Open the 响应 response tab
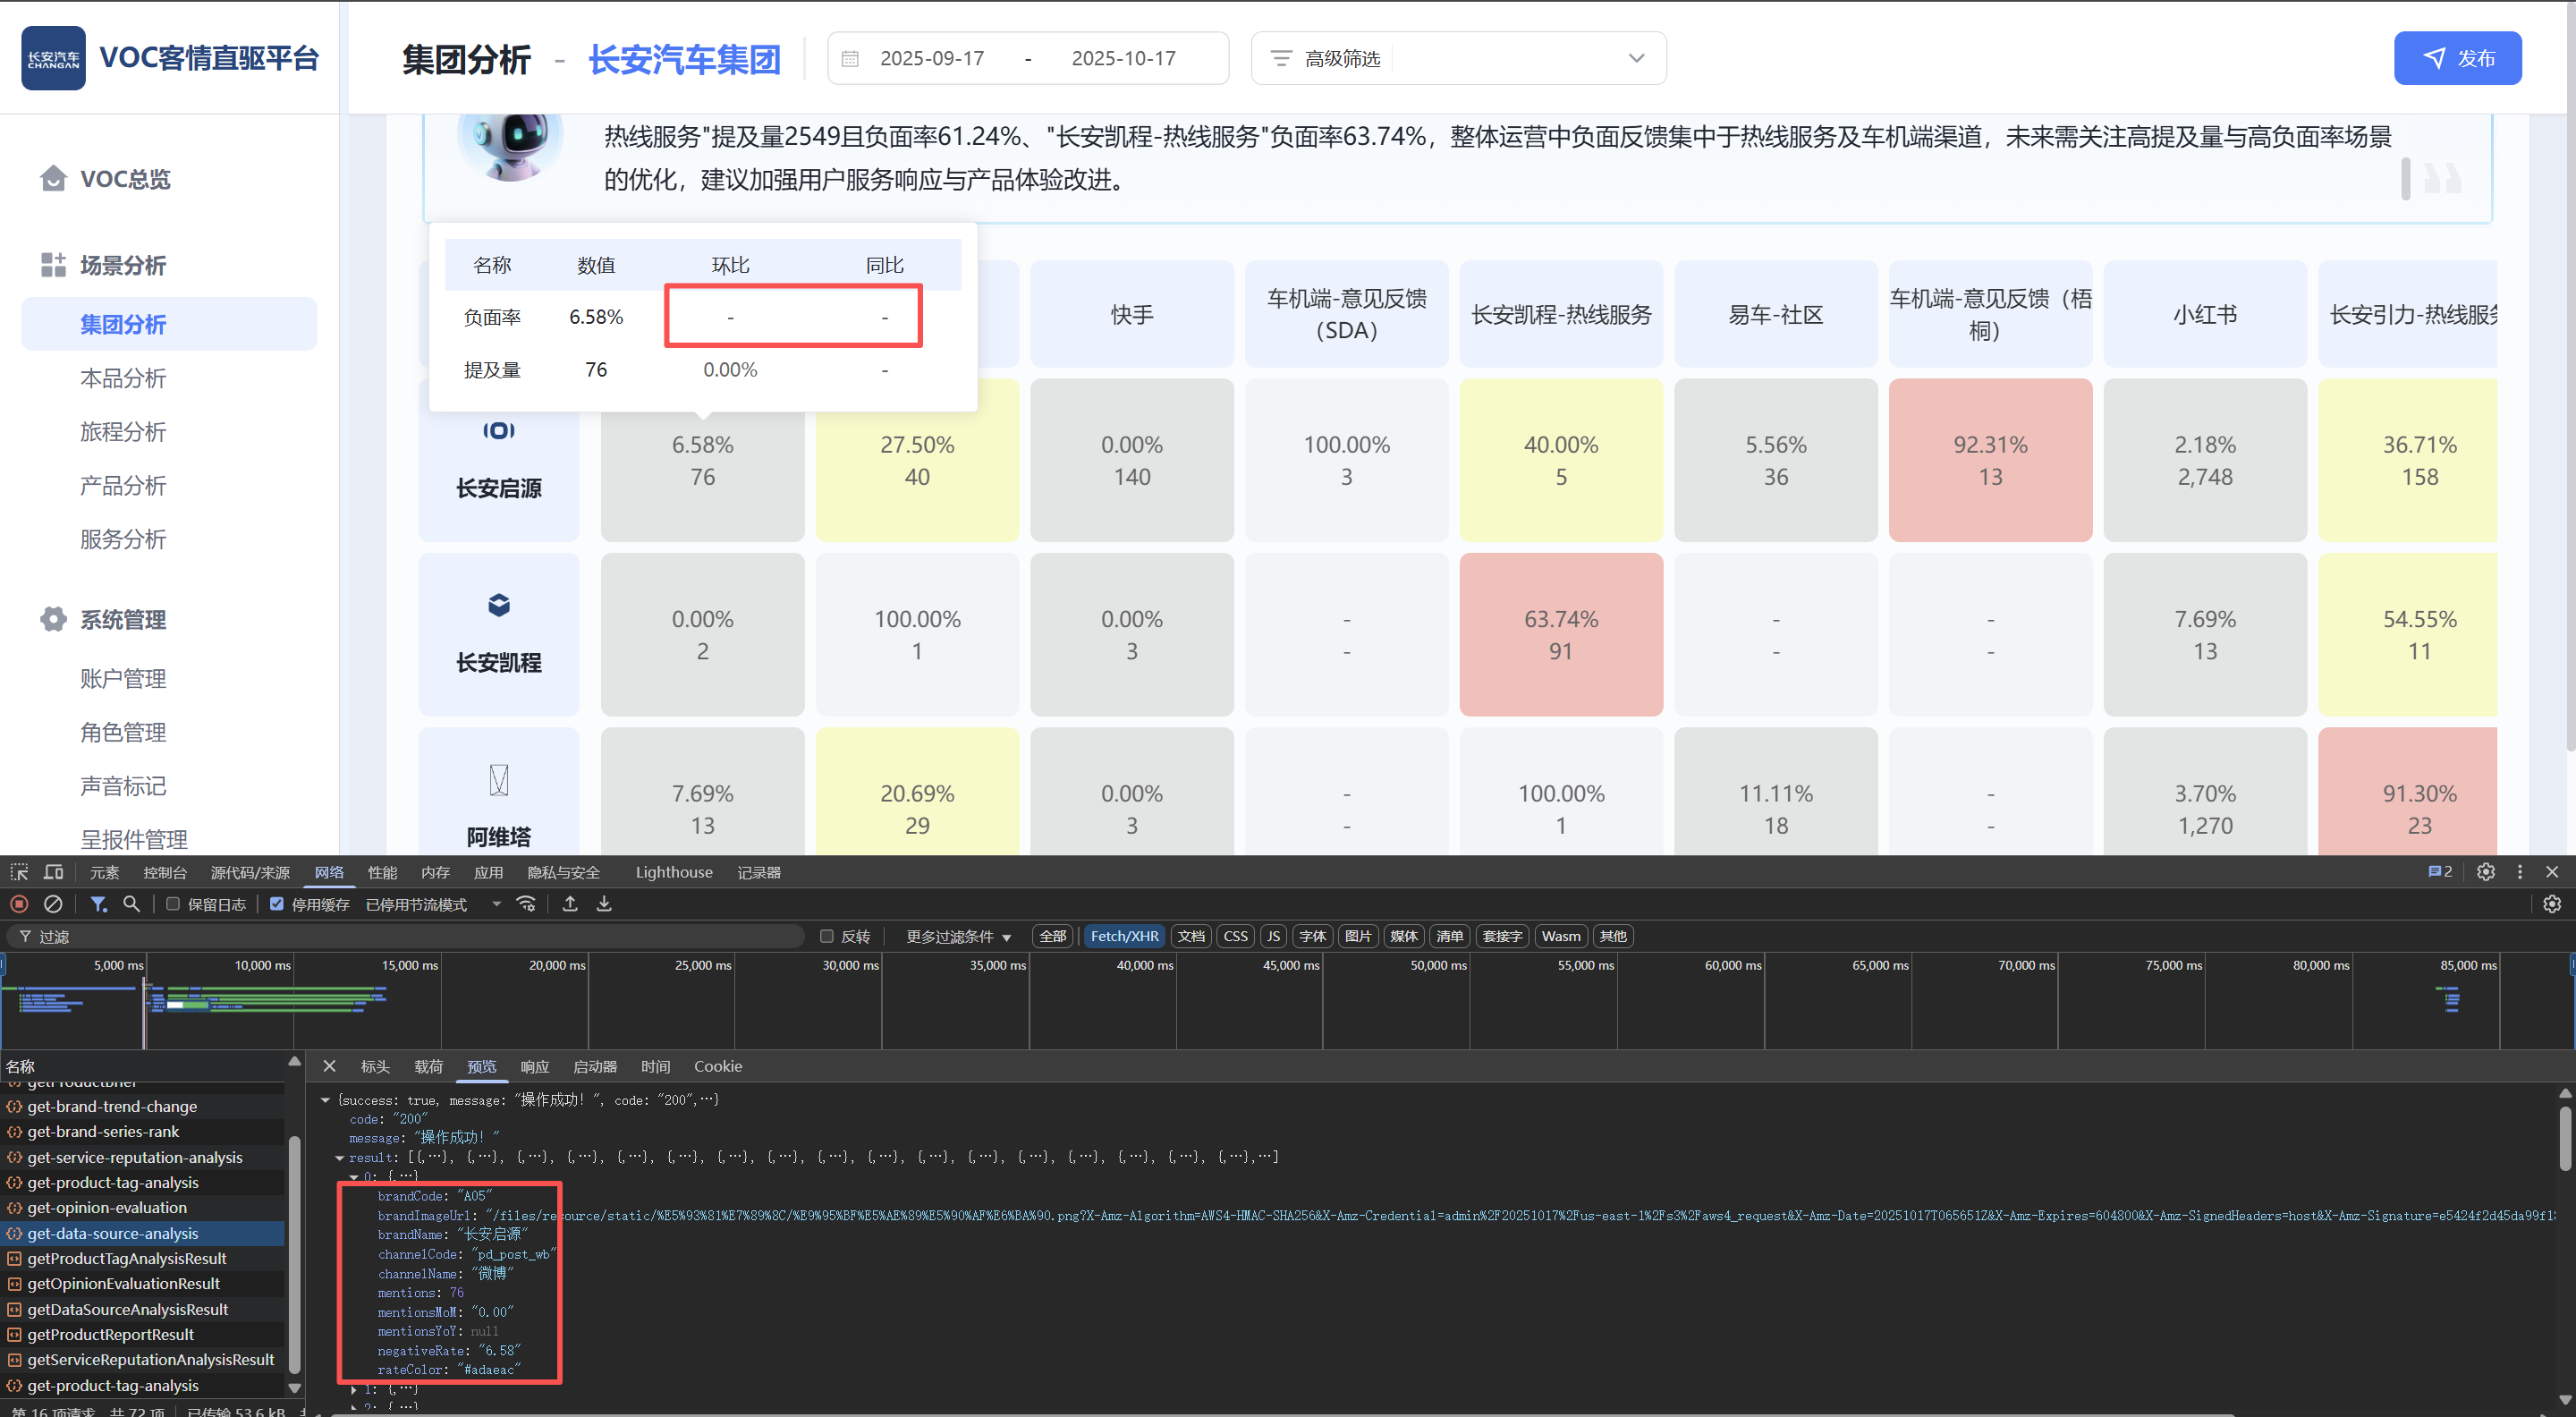Image resolution: width=2576 pixels, height=1417 pixels. [535, 1067]
